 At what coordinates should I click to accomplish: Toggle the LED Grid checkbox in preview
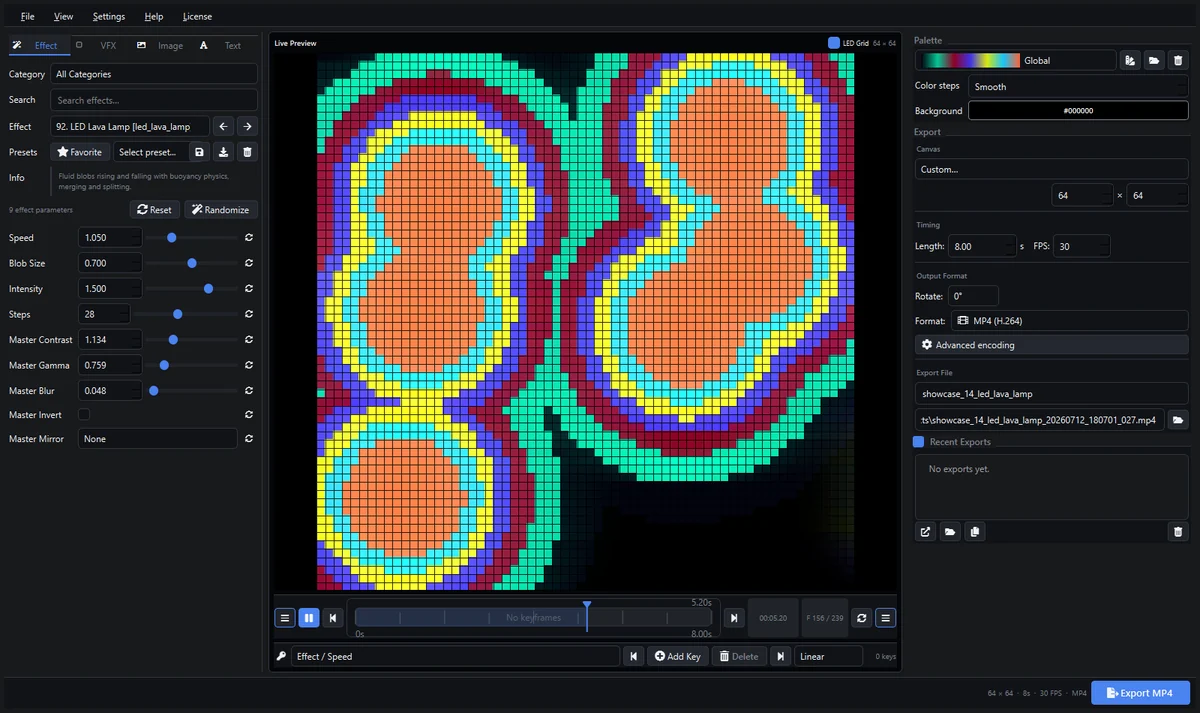[834, 43]
